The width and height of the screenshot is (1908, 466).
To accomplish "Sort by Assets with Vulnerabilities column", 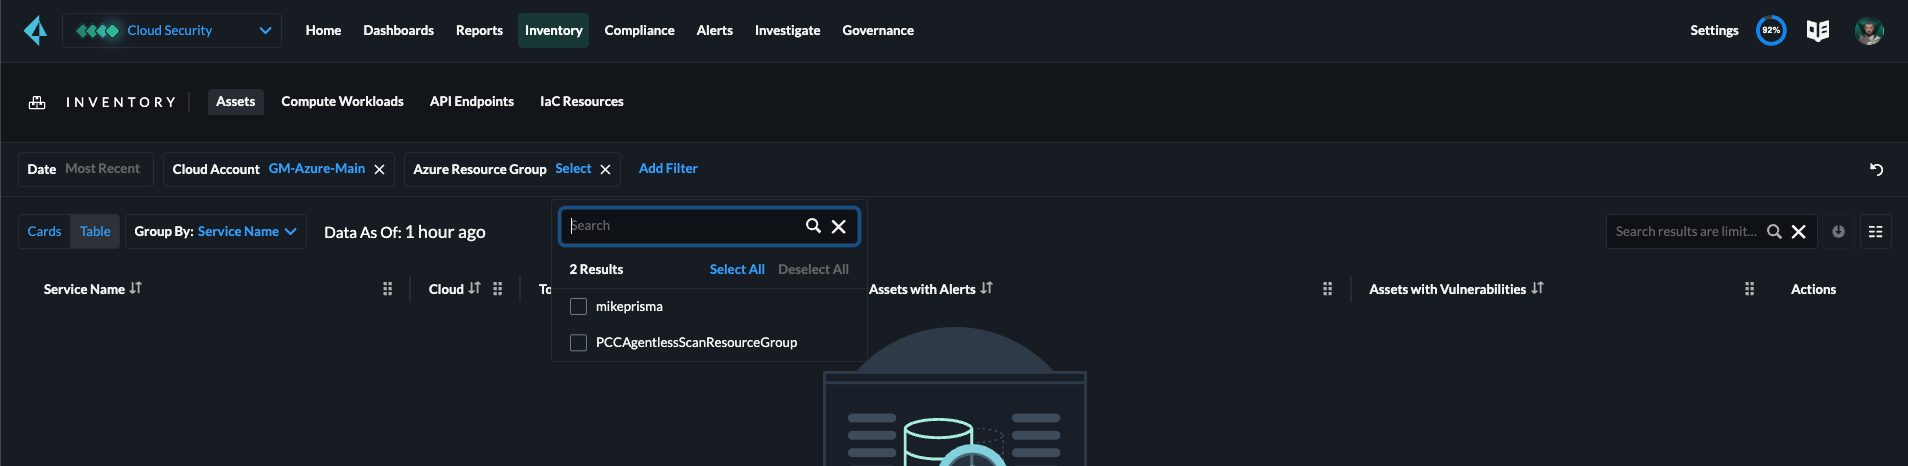I will click(1537, 289).
